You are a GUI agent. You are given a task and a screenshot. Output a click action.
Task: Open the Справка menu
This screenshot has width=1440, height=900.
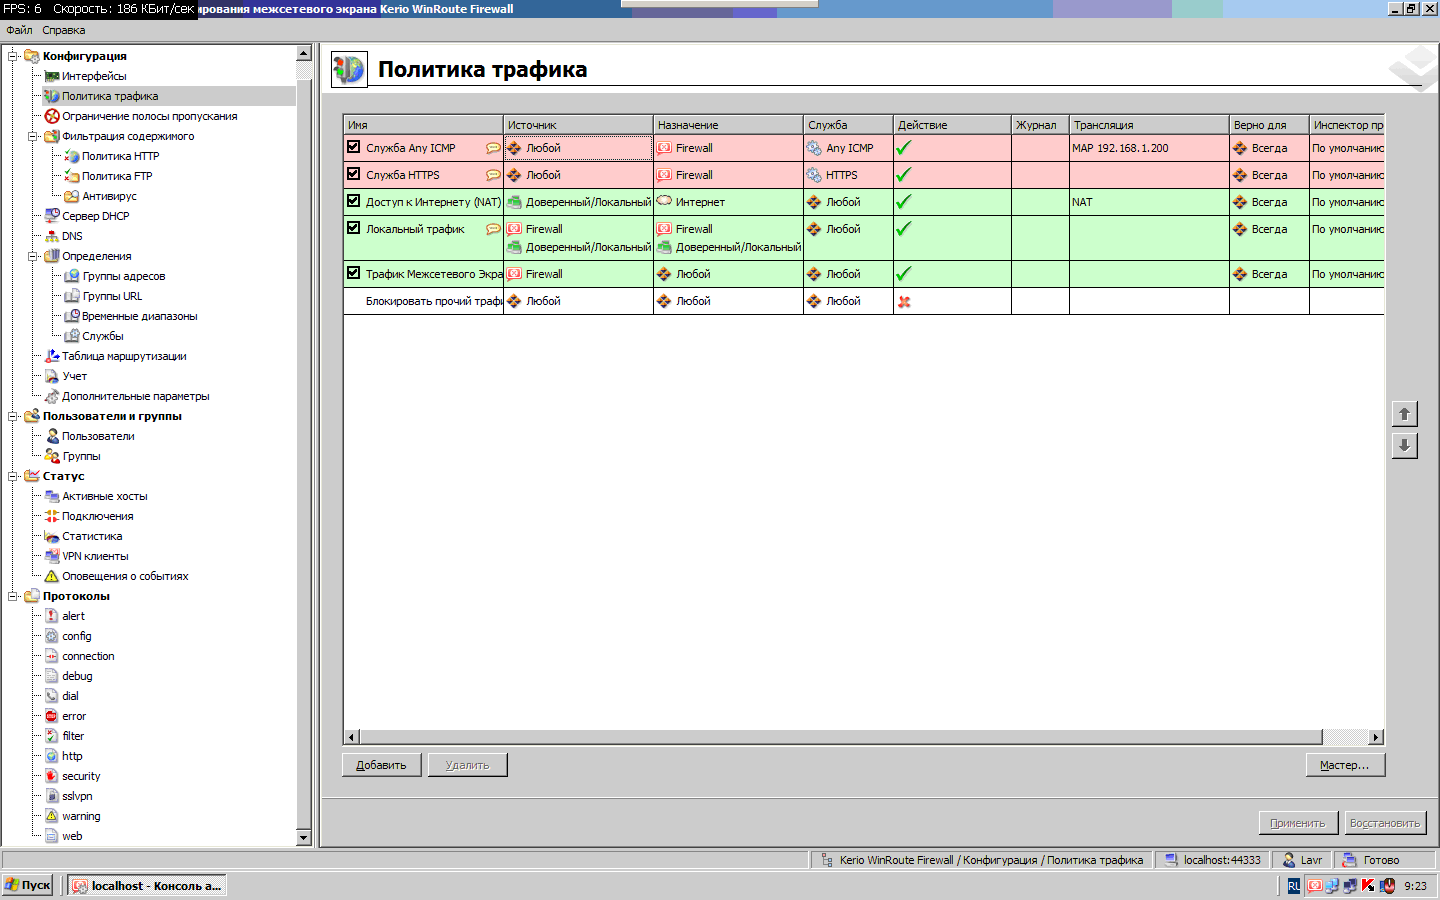coord(64,30)
